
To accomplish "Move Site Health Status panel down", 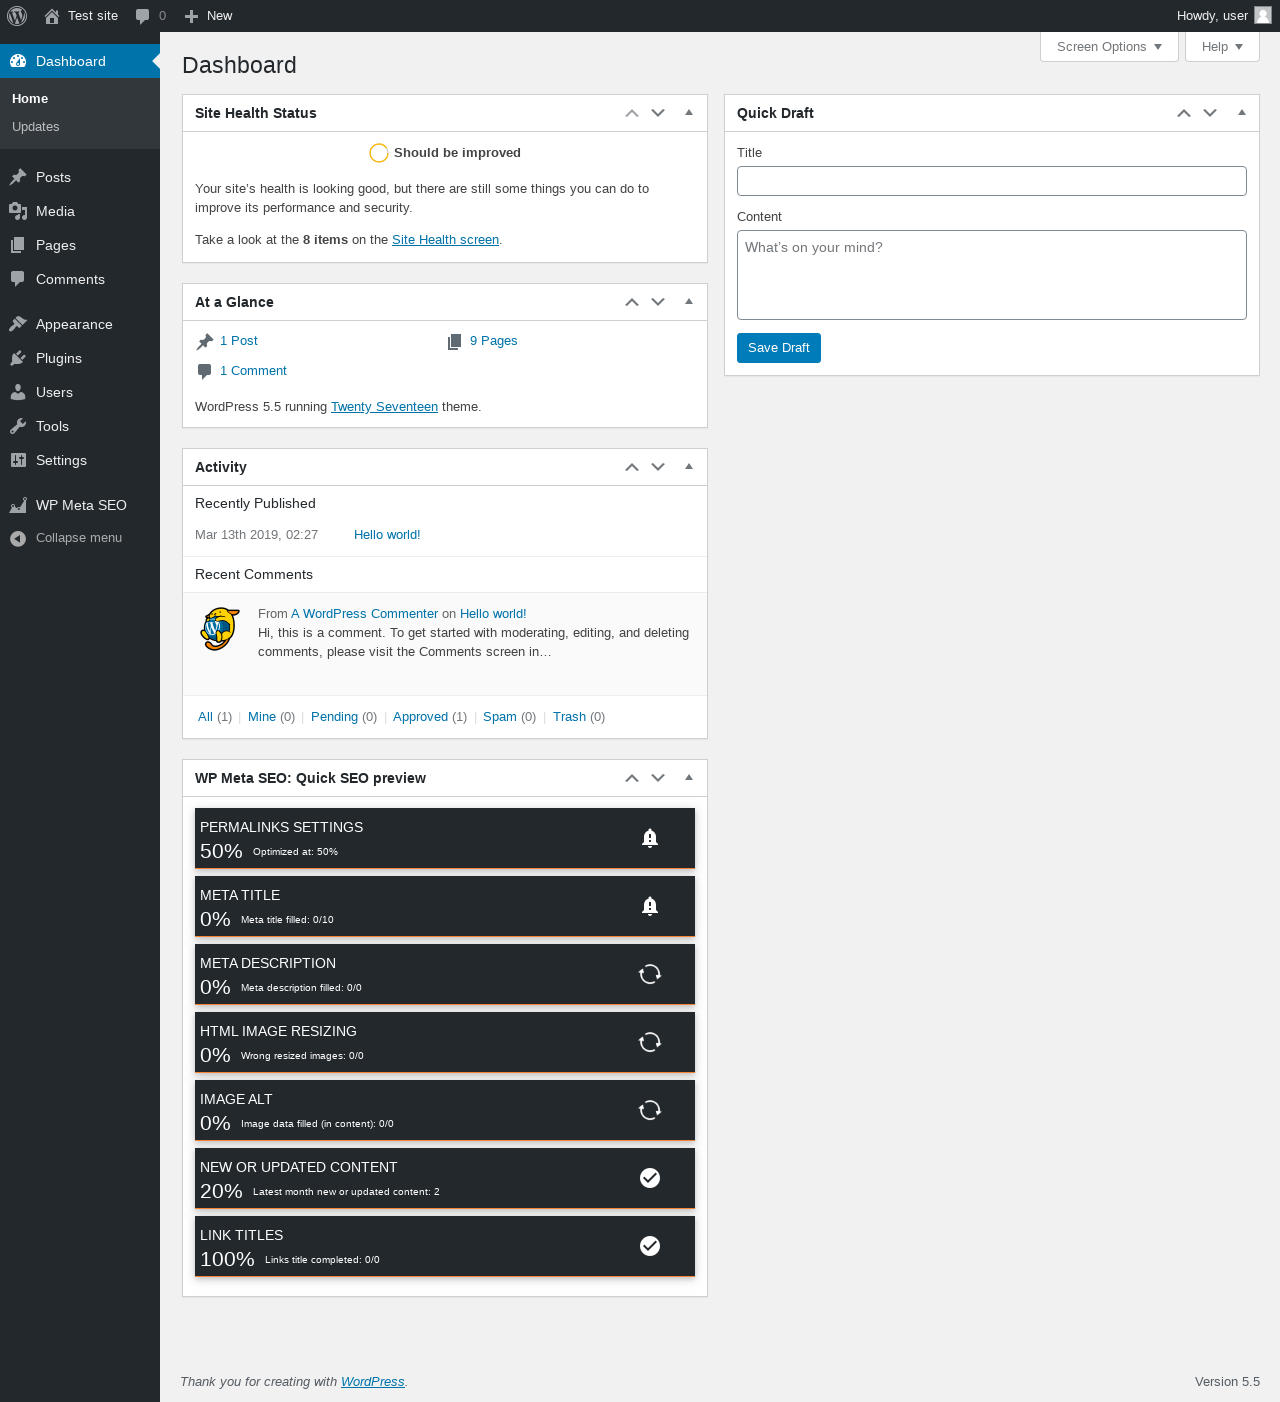I will point(658,113).
